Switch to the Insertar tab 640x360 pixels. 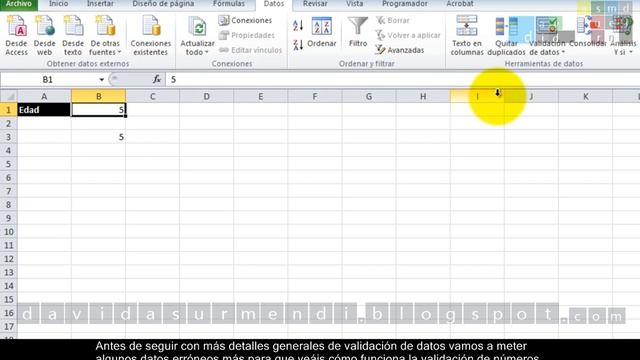tap(100, 4)
